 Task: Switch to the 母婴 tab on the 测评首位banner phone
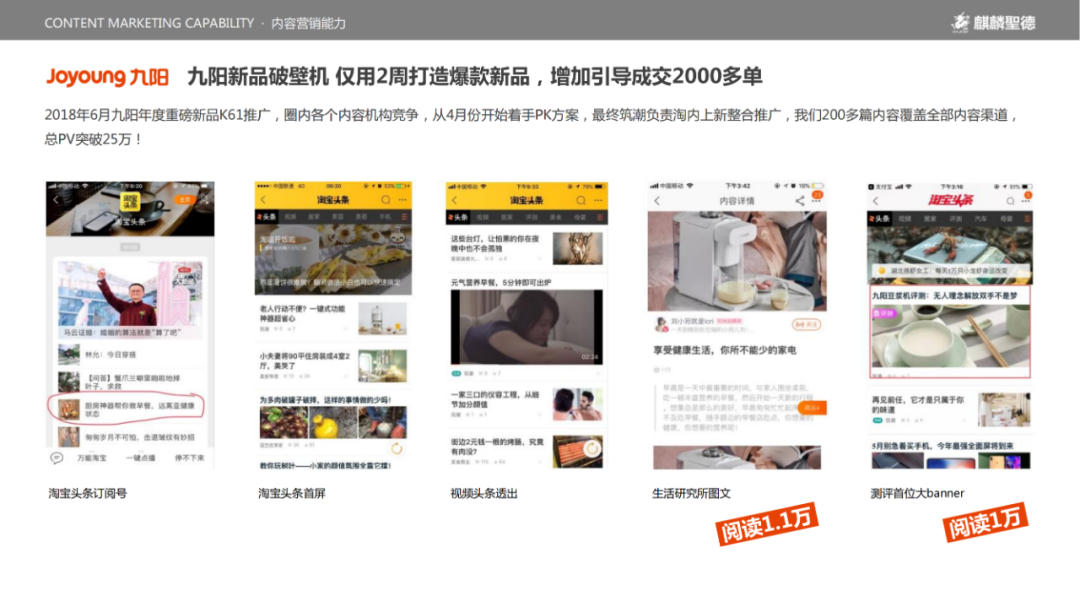point(1006,218)
